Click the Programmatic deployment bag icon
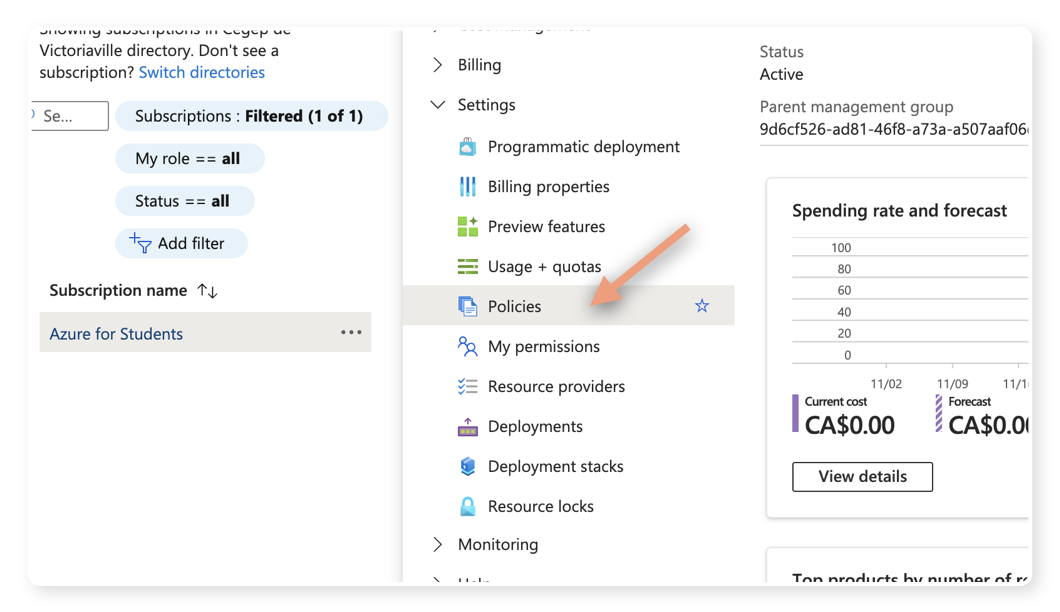The width and height of the screenshot is (1060, 612). [x=467, y=147]
